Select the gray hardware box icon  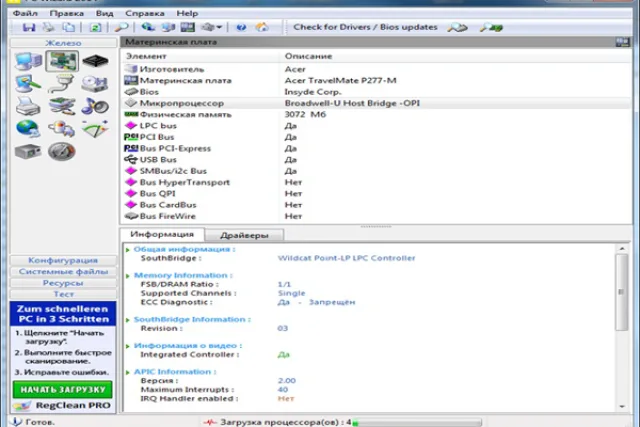click(28, 151)
